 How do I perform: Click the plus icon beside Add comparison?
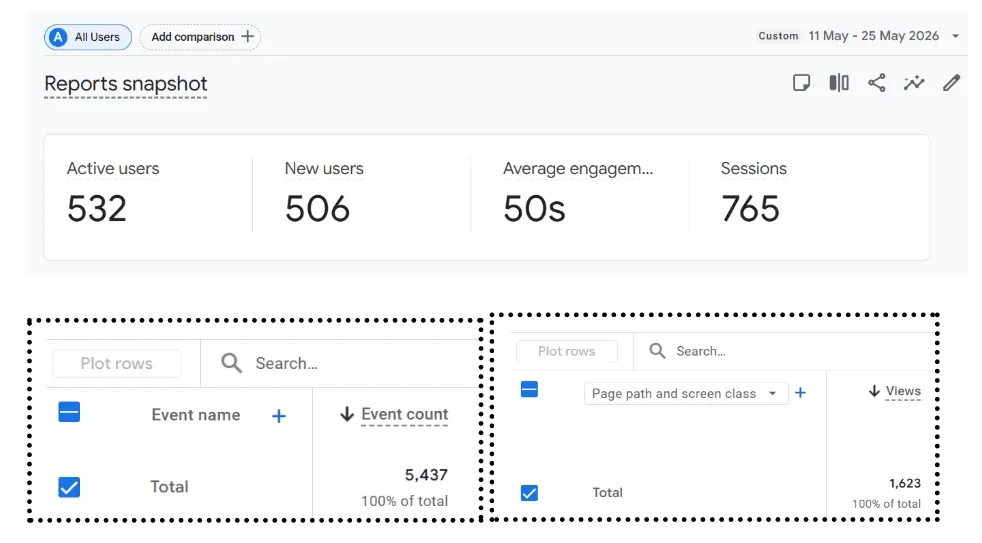pos(247,37)
